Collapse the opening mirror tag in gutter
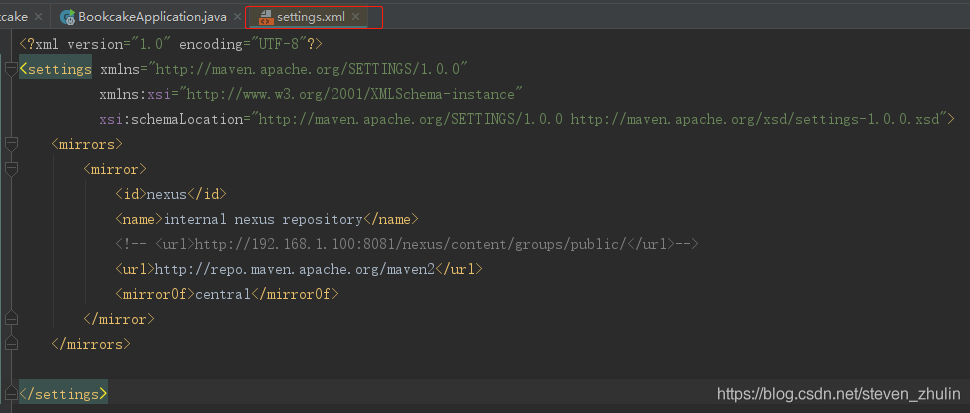The height and width of the screenshot is (413, 970). click(11, 169)
